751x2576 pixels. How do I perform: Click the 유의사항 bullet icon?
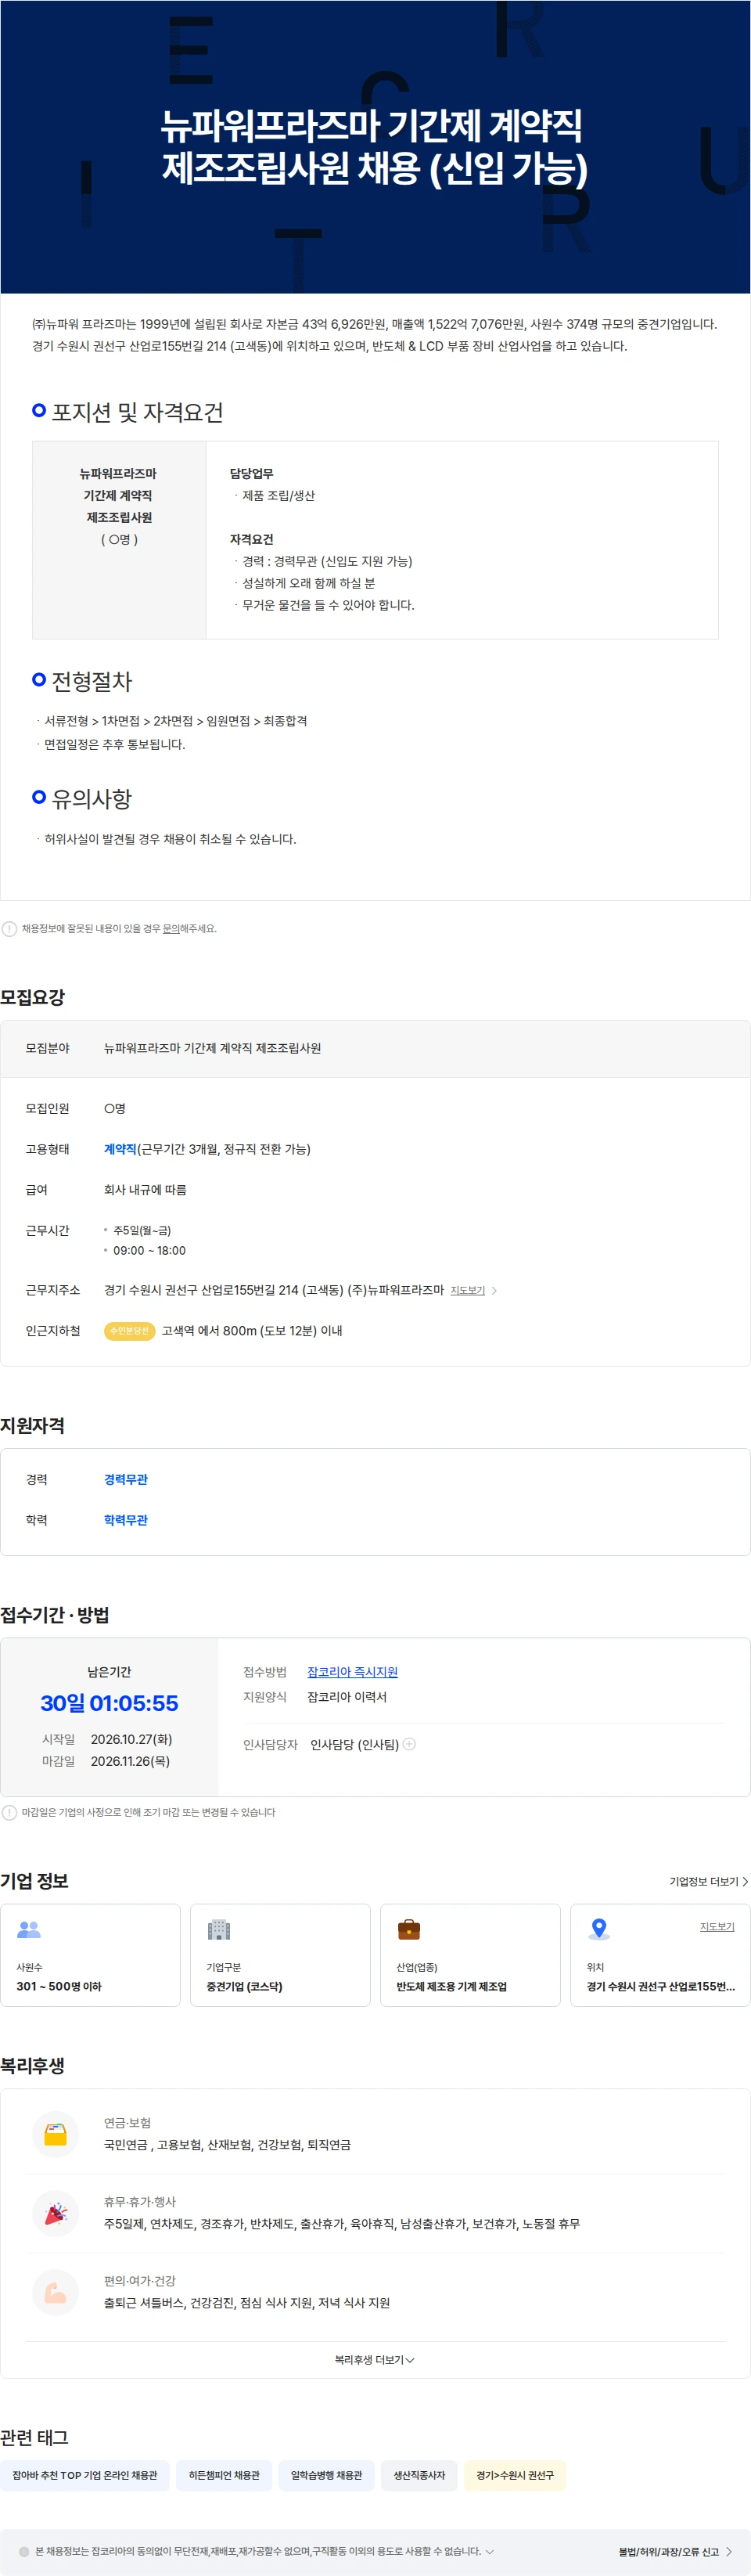[x=39, y=797]
